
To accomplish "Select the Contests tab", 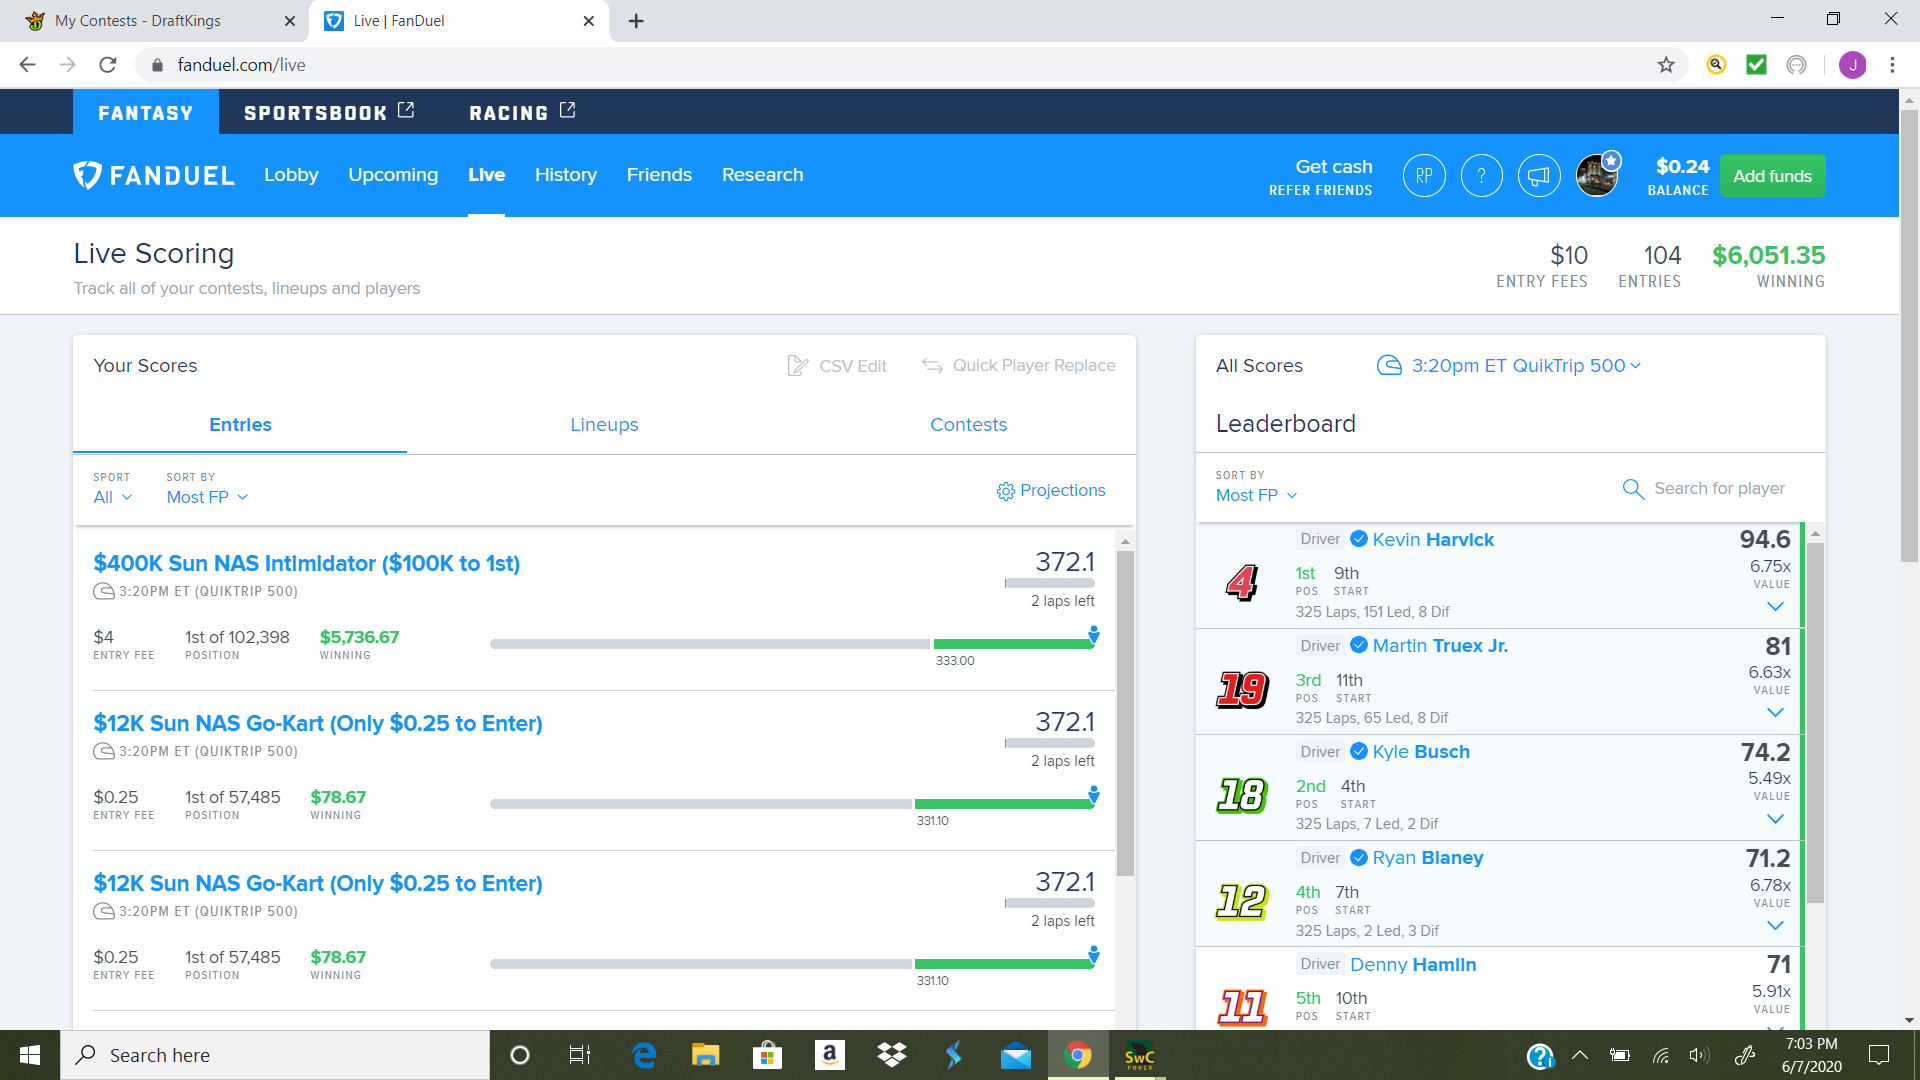I will click(969, 425).
